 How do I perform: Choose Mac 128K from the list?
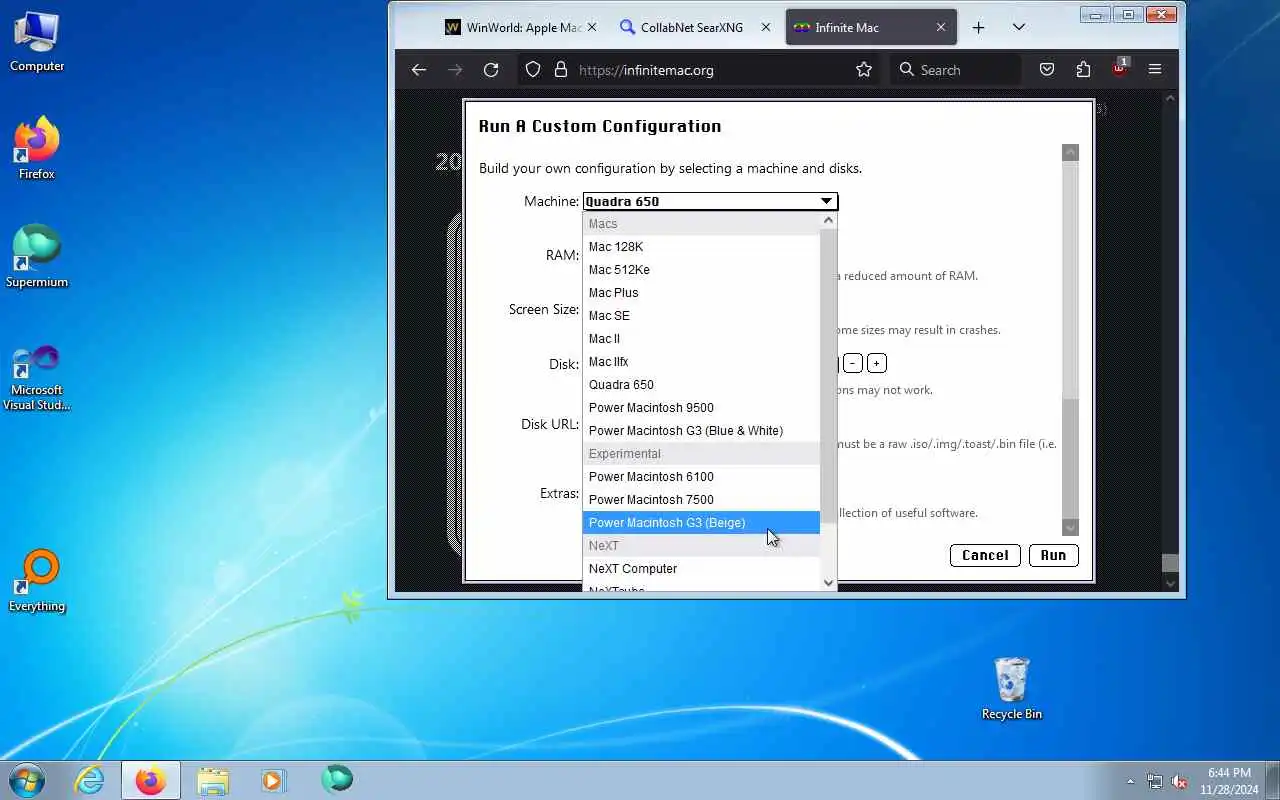pyautogui.click(x=701, y=246)
